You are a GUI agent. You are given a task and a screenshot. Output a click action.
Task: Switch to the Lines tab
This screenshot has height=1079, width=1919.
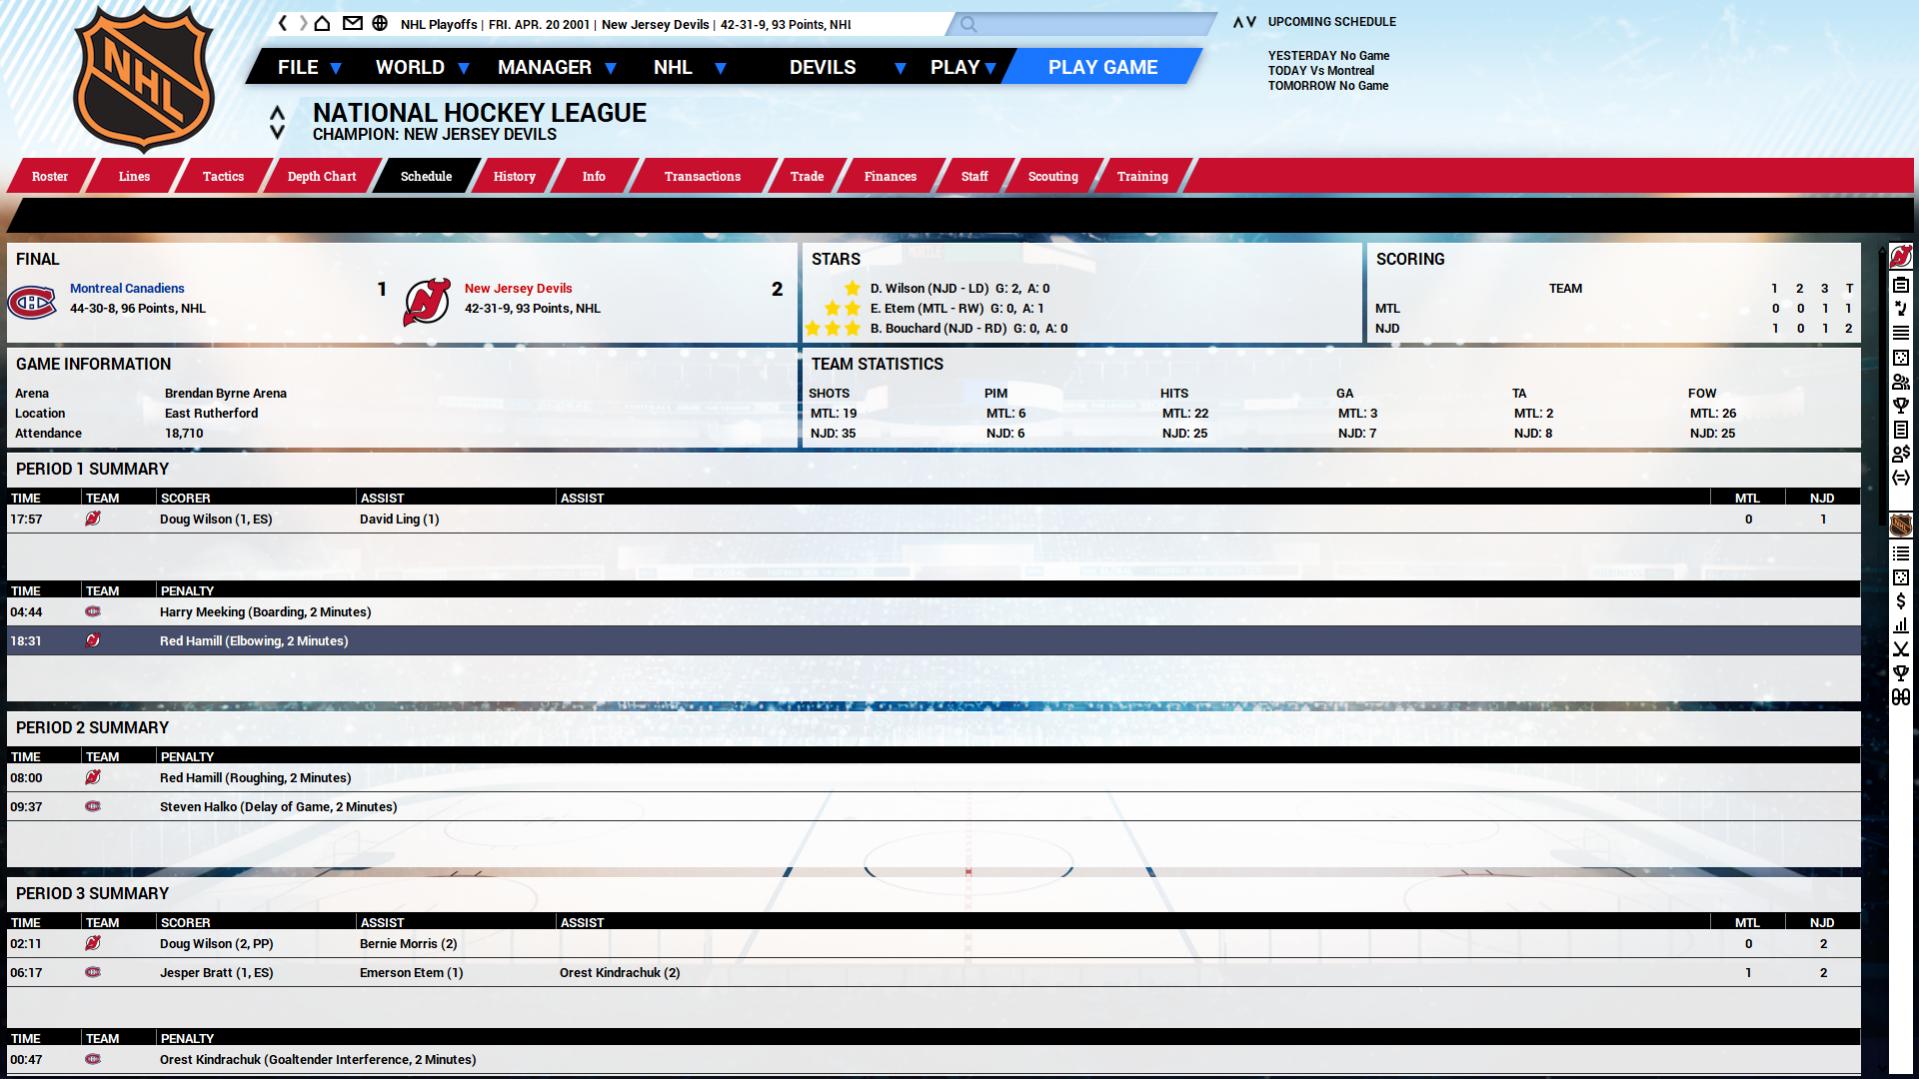tap(134, 176)
